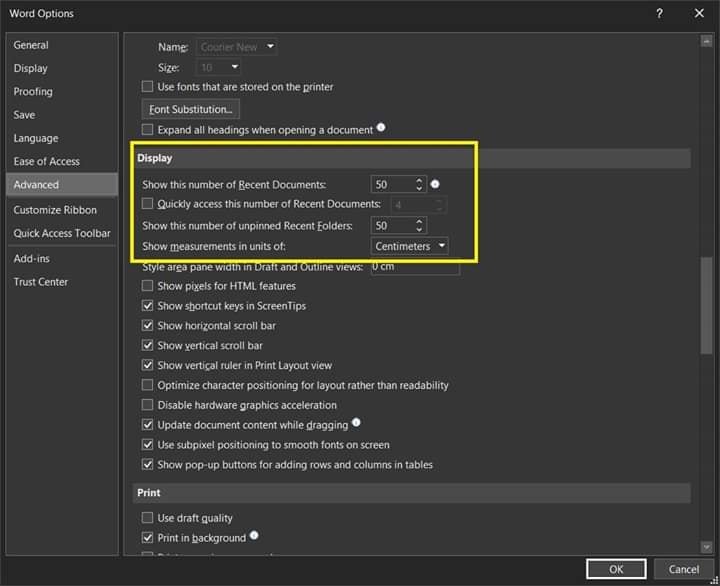This screenshot has height=586, width=720.
Task: Click info icon beside Update document content while dragging
Action: [356, 423]
